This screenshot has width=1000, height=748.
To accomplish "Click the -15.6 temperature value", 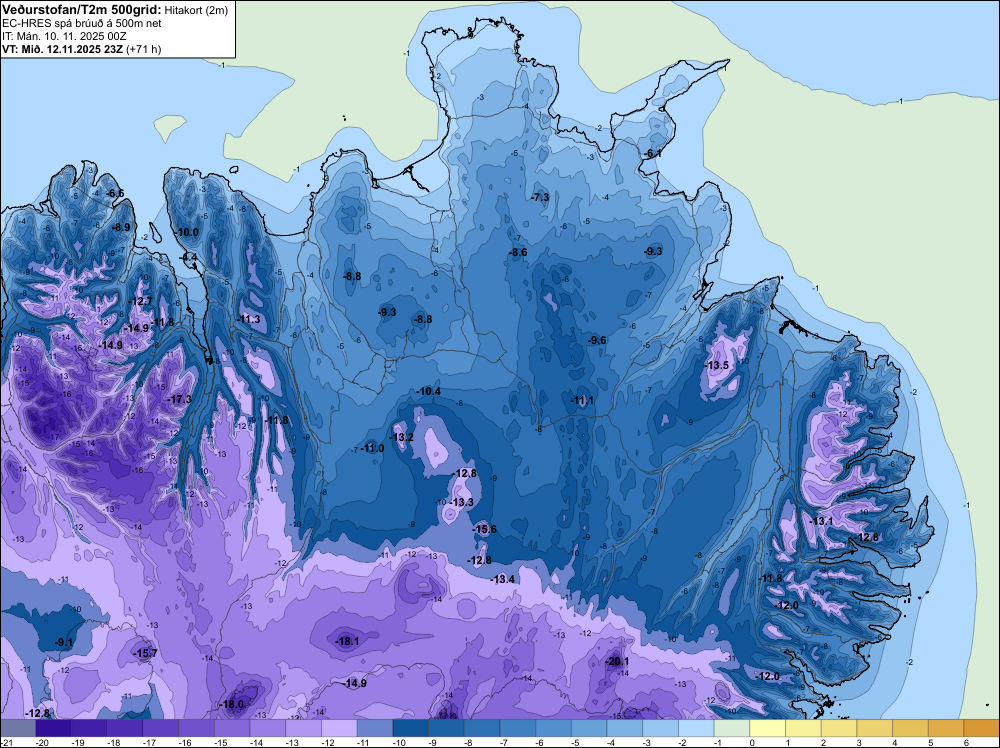I will coord(485,529).
